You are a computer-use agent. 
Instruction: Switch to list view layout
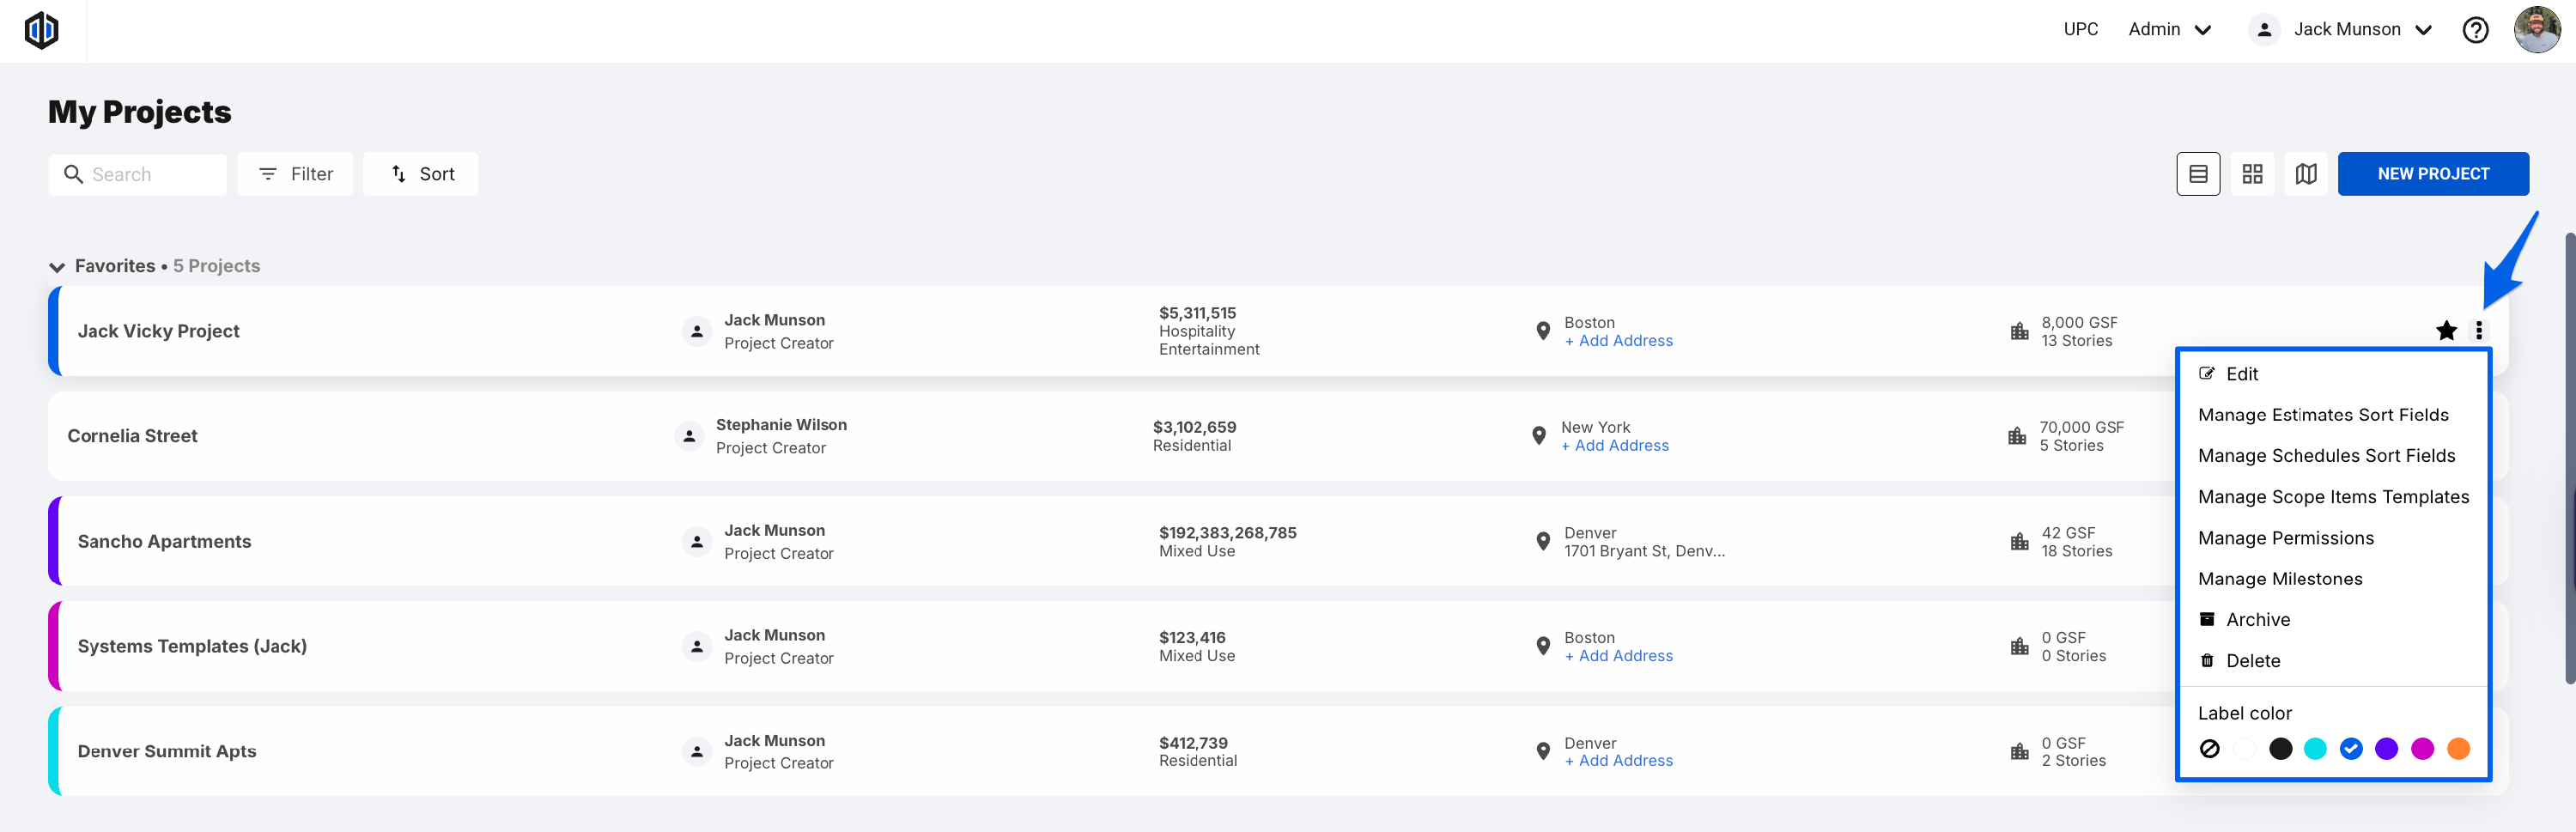pos(2198,174)
